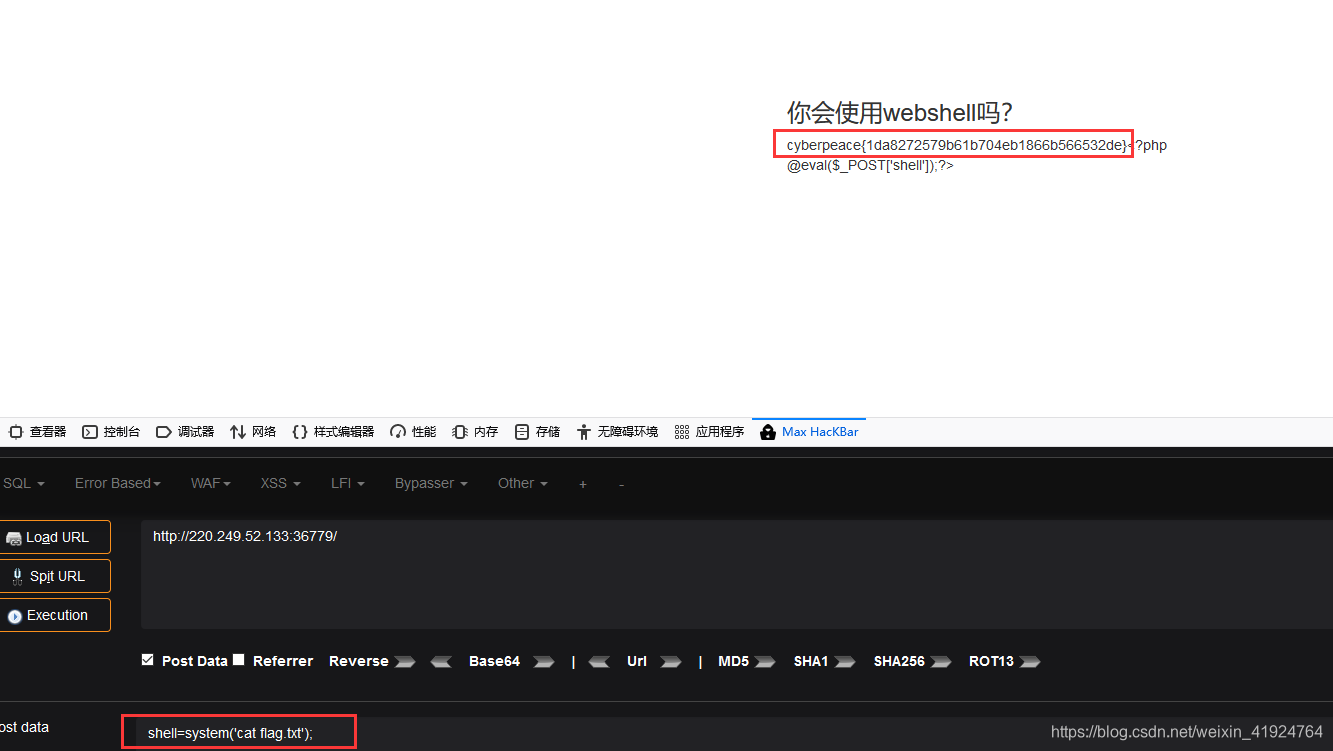Switch to the Console (控制台) tab

click(111, 432)
